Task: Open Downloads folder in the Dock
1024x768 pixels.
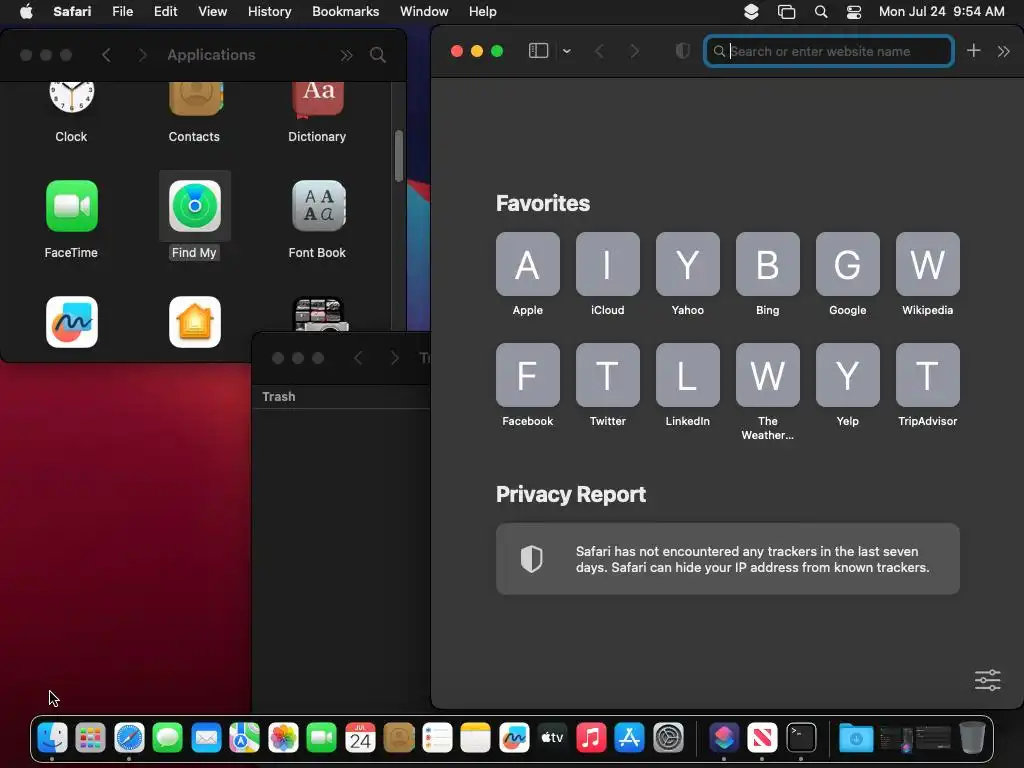Action: click(856, 738)
